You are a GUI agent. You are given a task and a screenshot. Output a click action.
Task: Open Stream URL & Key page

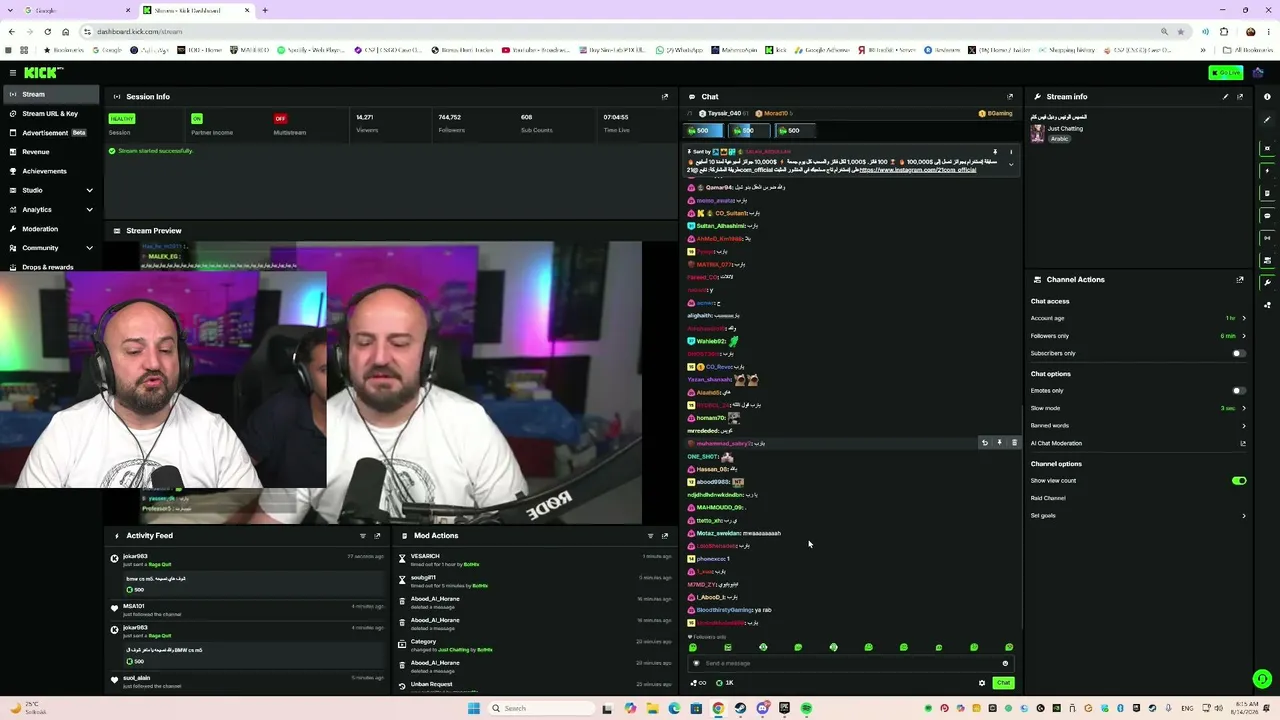pos(52,113)
